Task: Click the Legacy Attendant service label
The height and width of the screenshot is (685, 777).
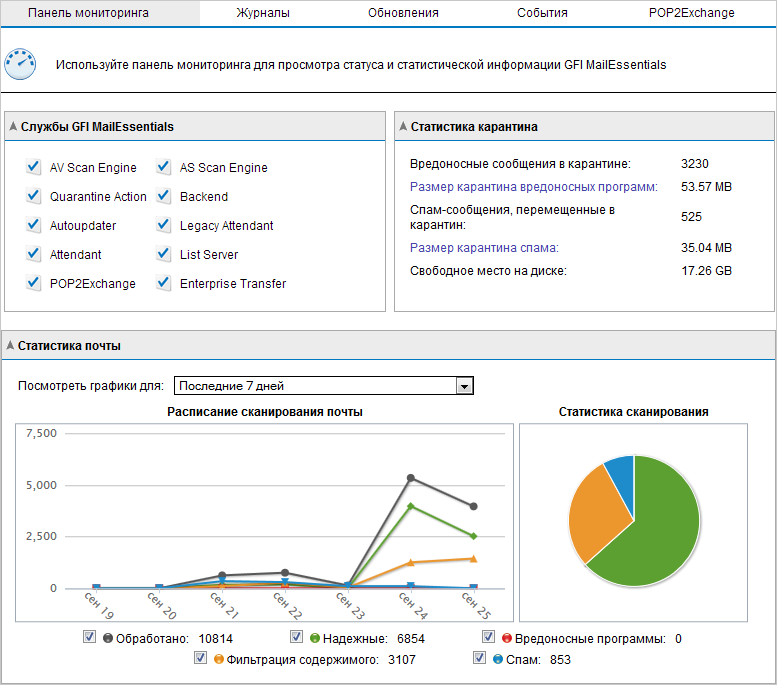Action: click(x=226, y=226)
